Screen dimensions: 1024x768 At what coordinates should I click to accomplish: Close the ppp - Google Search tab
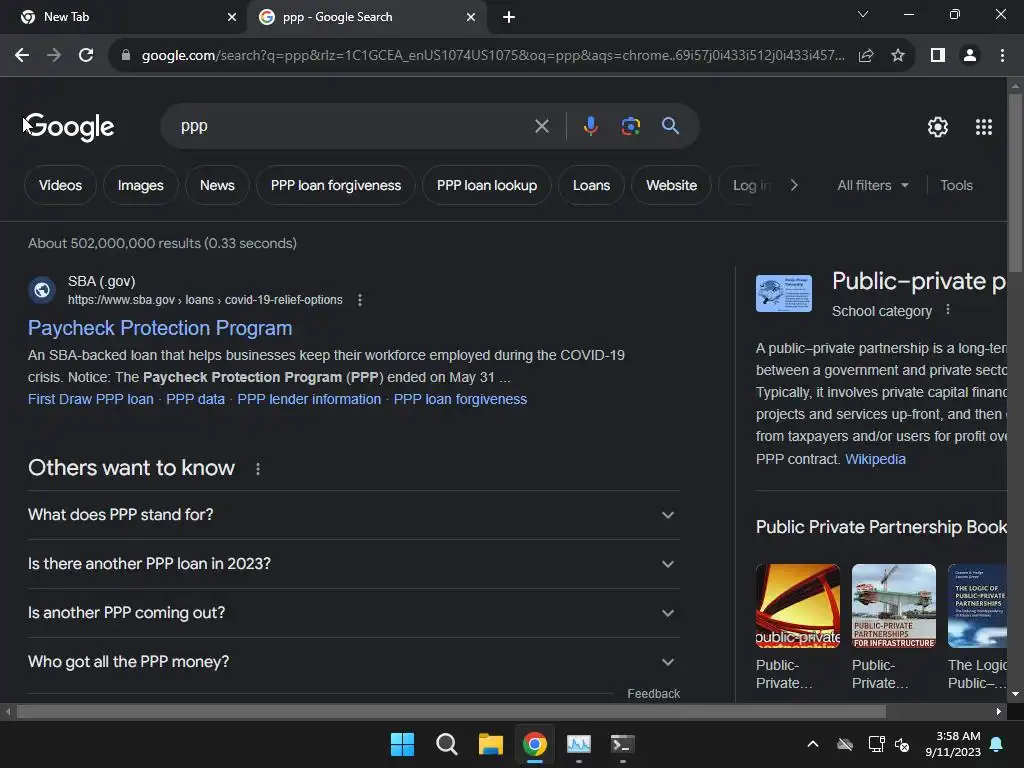[x=471, y=17]
